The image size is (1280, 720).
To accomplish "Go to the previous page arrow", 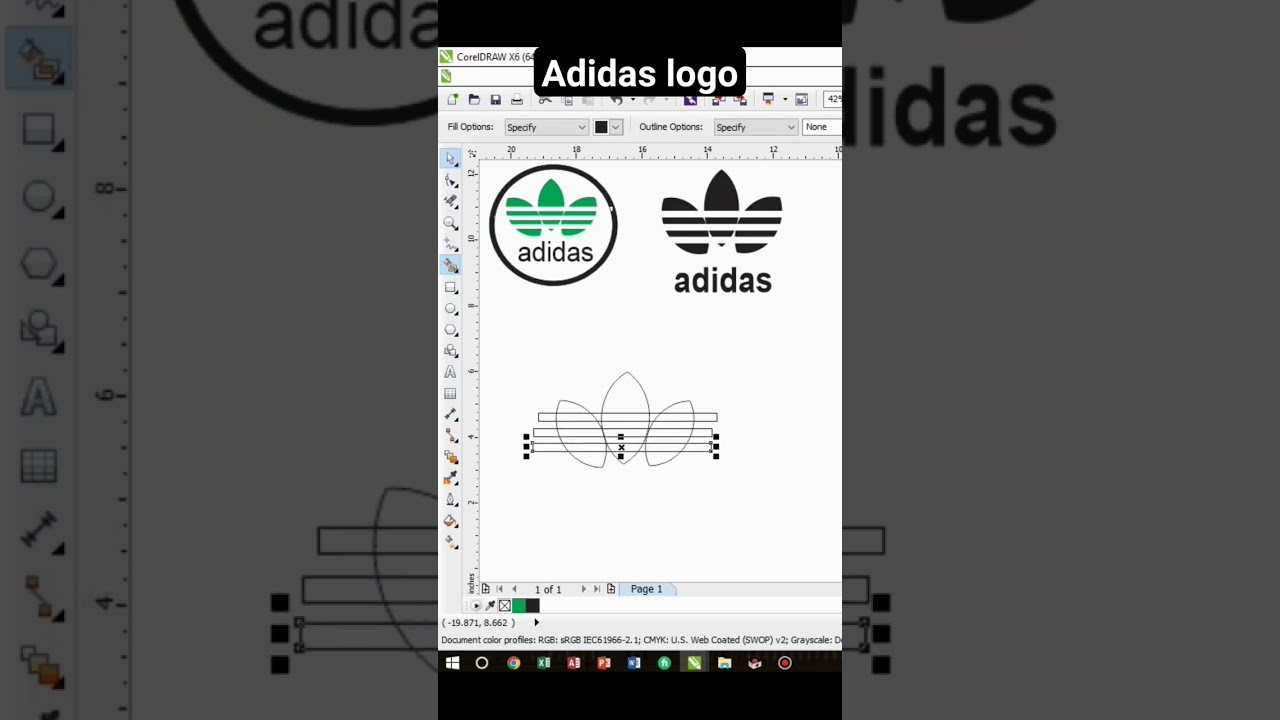I will pyautogui.click(x=514, y=589).
